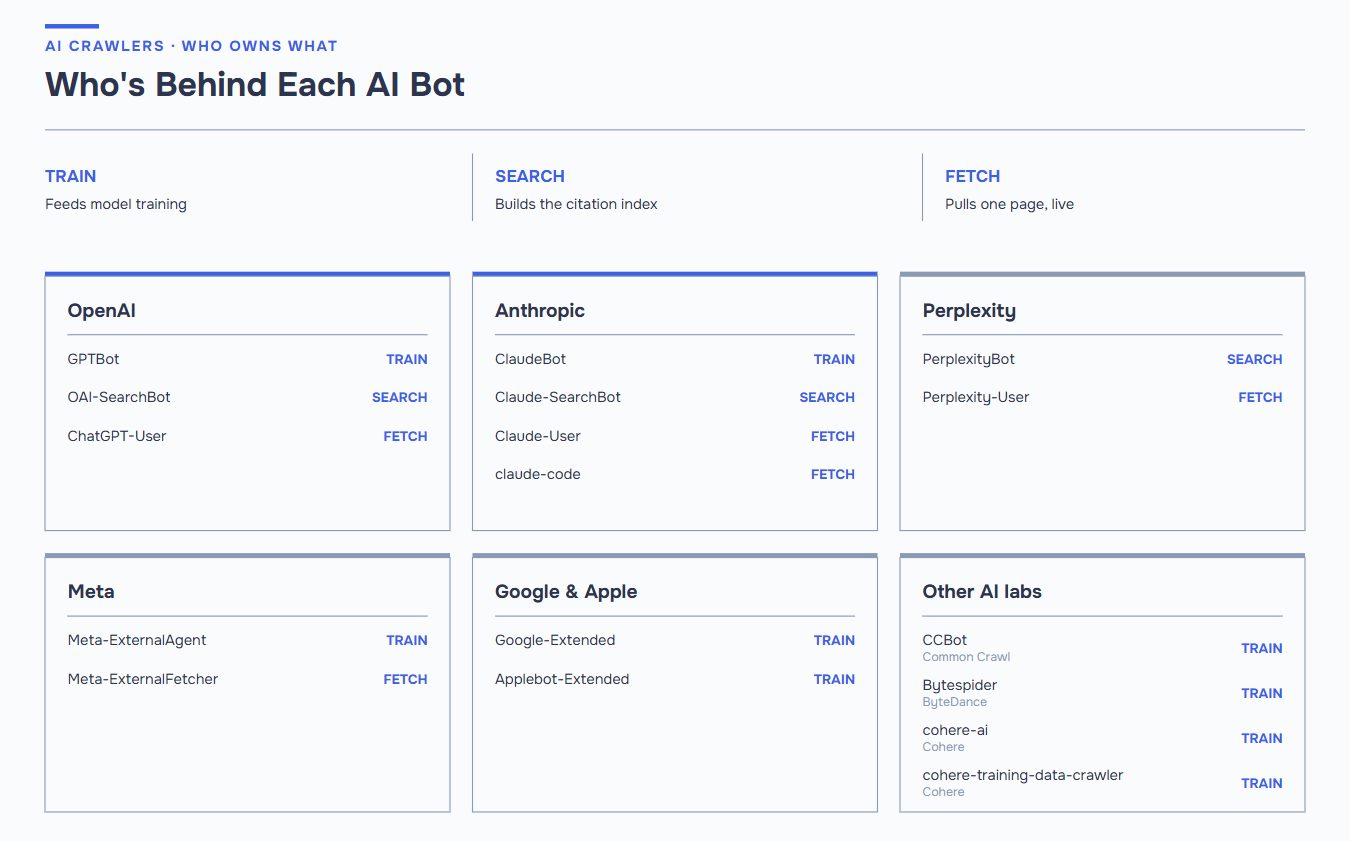
Task: Click the "Common Crawl" label under CCBot
Action: [966, 657]
